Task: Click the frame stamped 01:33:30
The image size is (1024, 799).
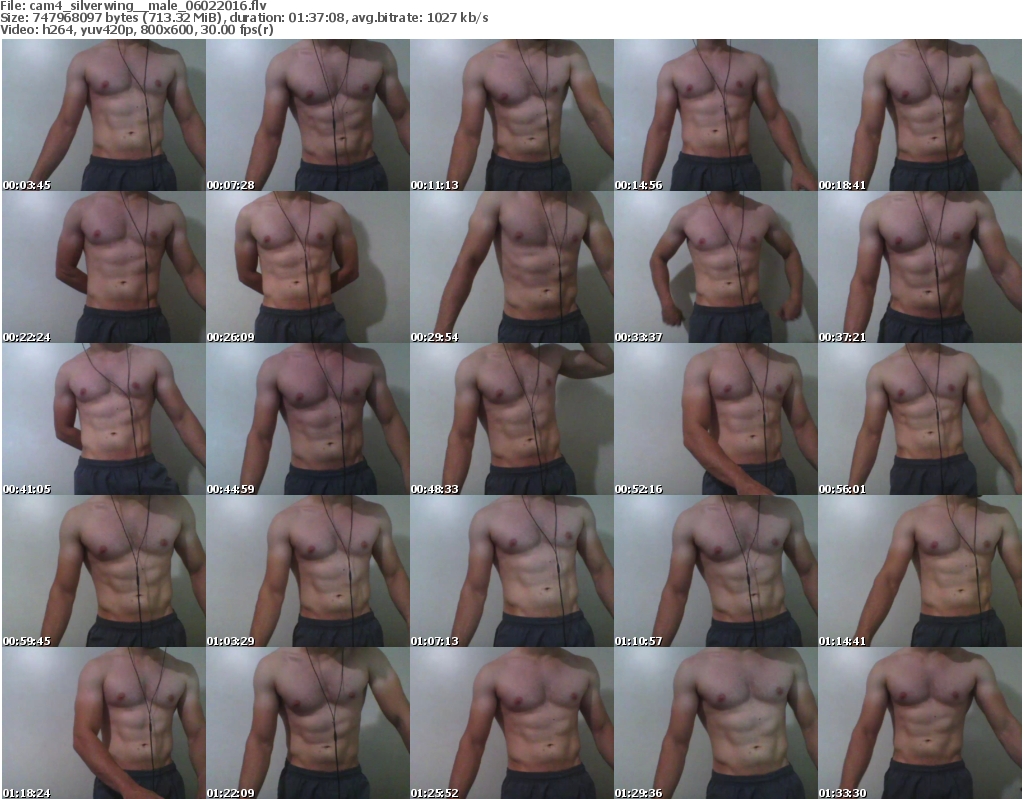Action: coord(920,723)
